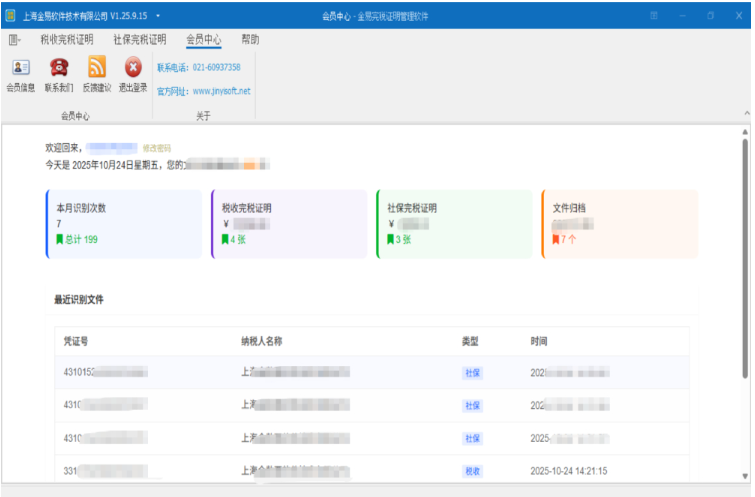
Task: Open the 帮助 menu tab
Action: (250, 40)
